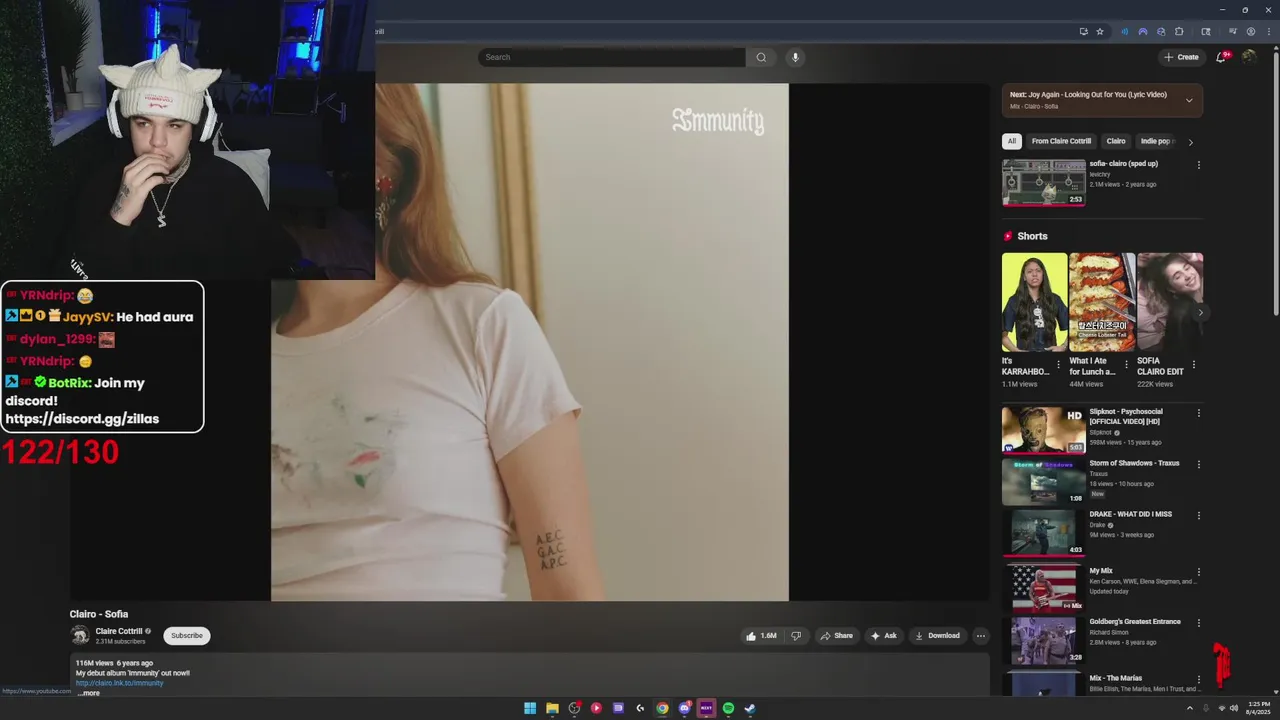Open Goldberg's Greatest Entrance thumbnail
The height and width of the screenshot is (720, 1280).
(1044, 641)
